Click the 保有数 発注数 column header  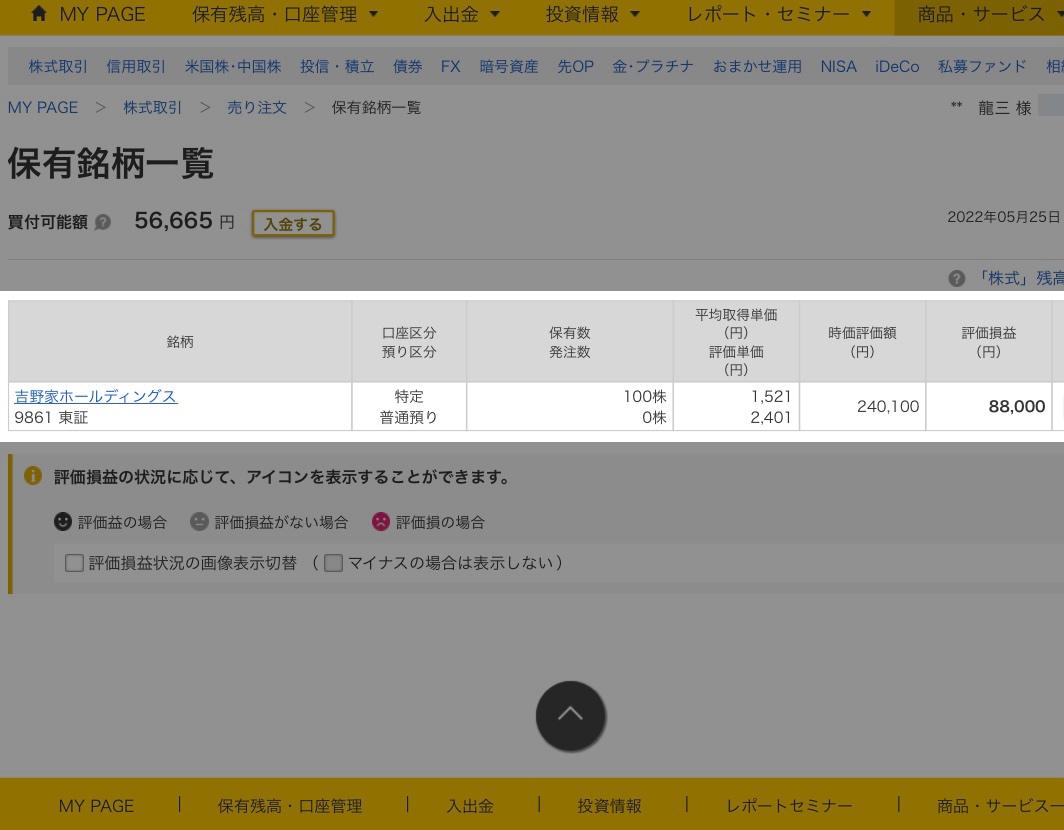tap(570, 341)
